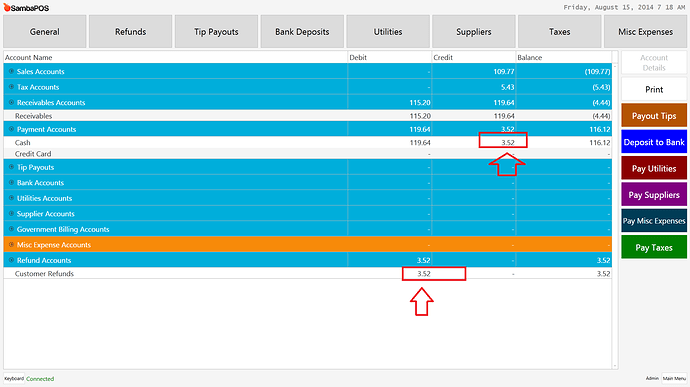The height and width of the screenshot is (387, 690).
Task: Open the Keyboard button in status bar
Action: tap(14, 379)
